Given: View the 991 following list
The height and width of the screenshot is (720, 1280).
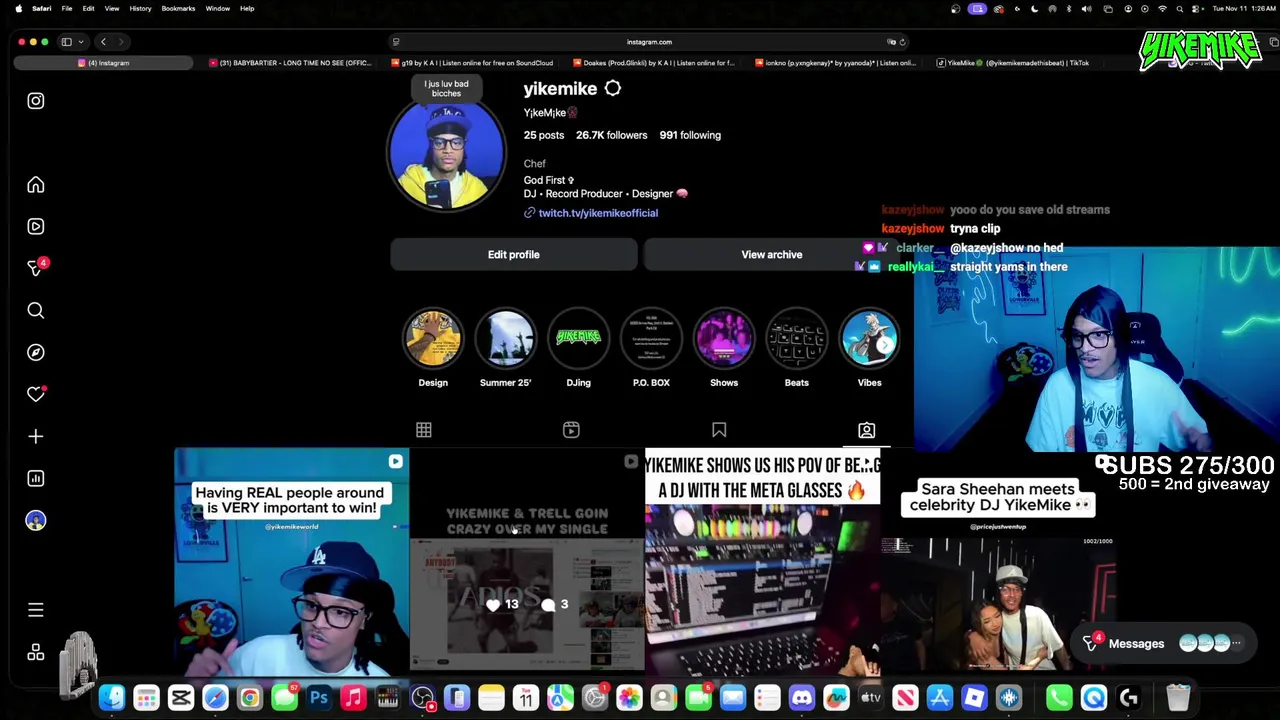Looking at the screenshot, I should 689,135.
